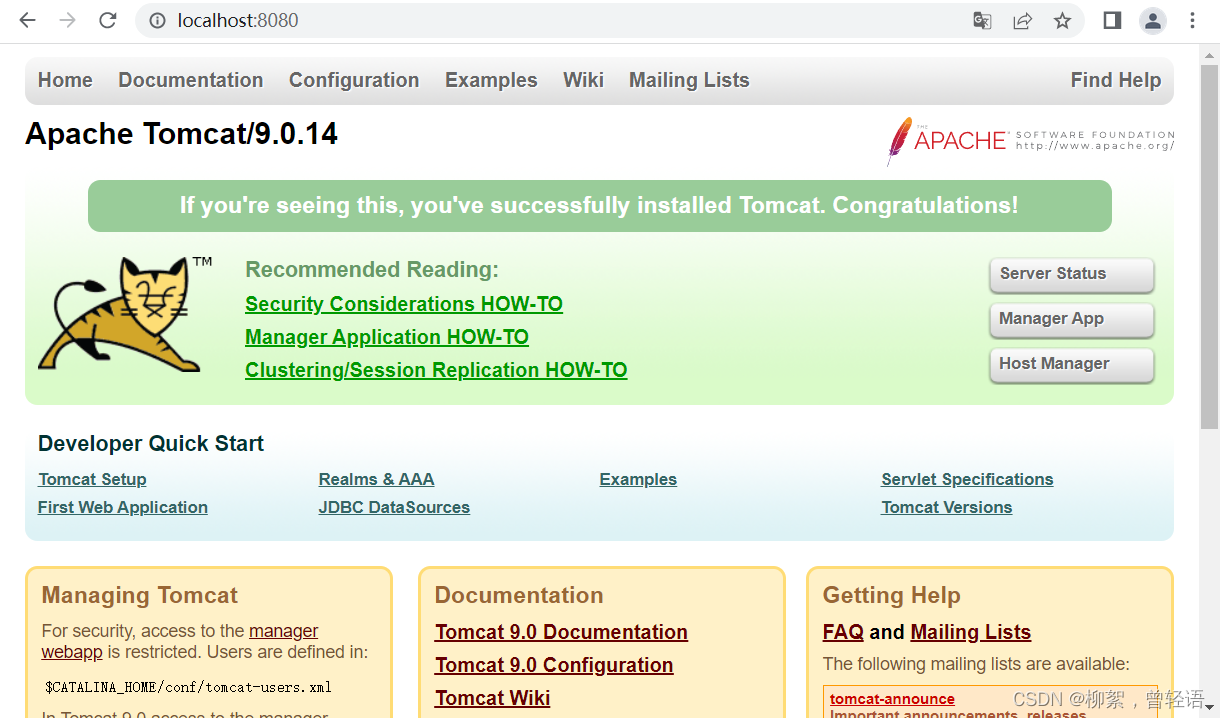1220x718 pixels.
Task: Click the Recommended Reading heading
Action: pos(372,270)
